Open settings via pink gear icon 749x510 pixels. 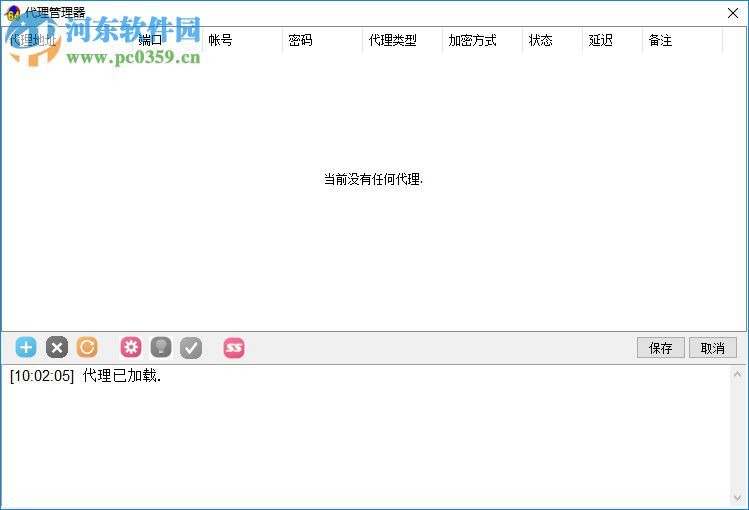(x=131, y=347)
